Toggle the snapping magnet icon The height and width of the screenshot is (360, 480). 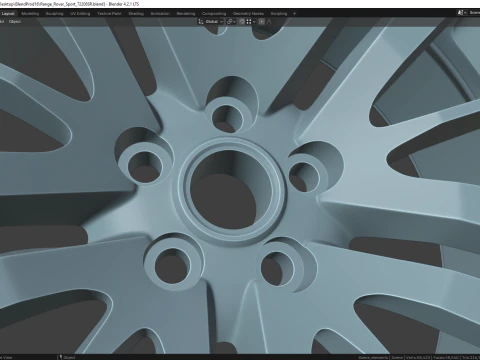pos(242,22)
